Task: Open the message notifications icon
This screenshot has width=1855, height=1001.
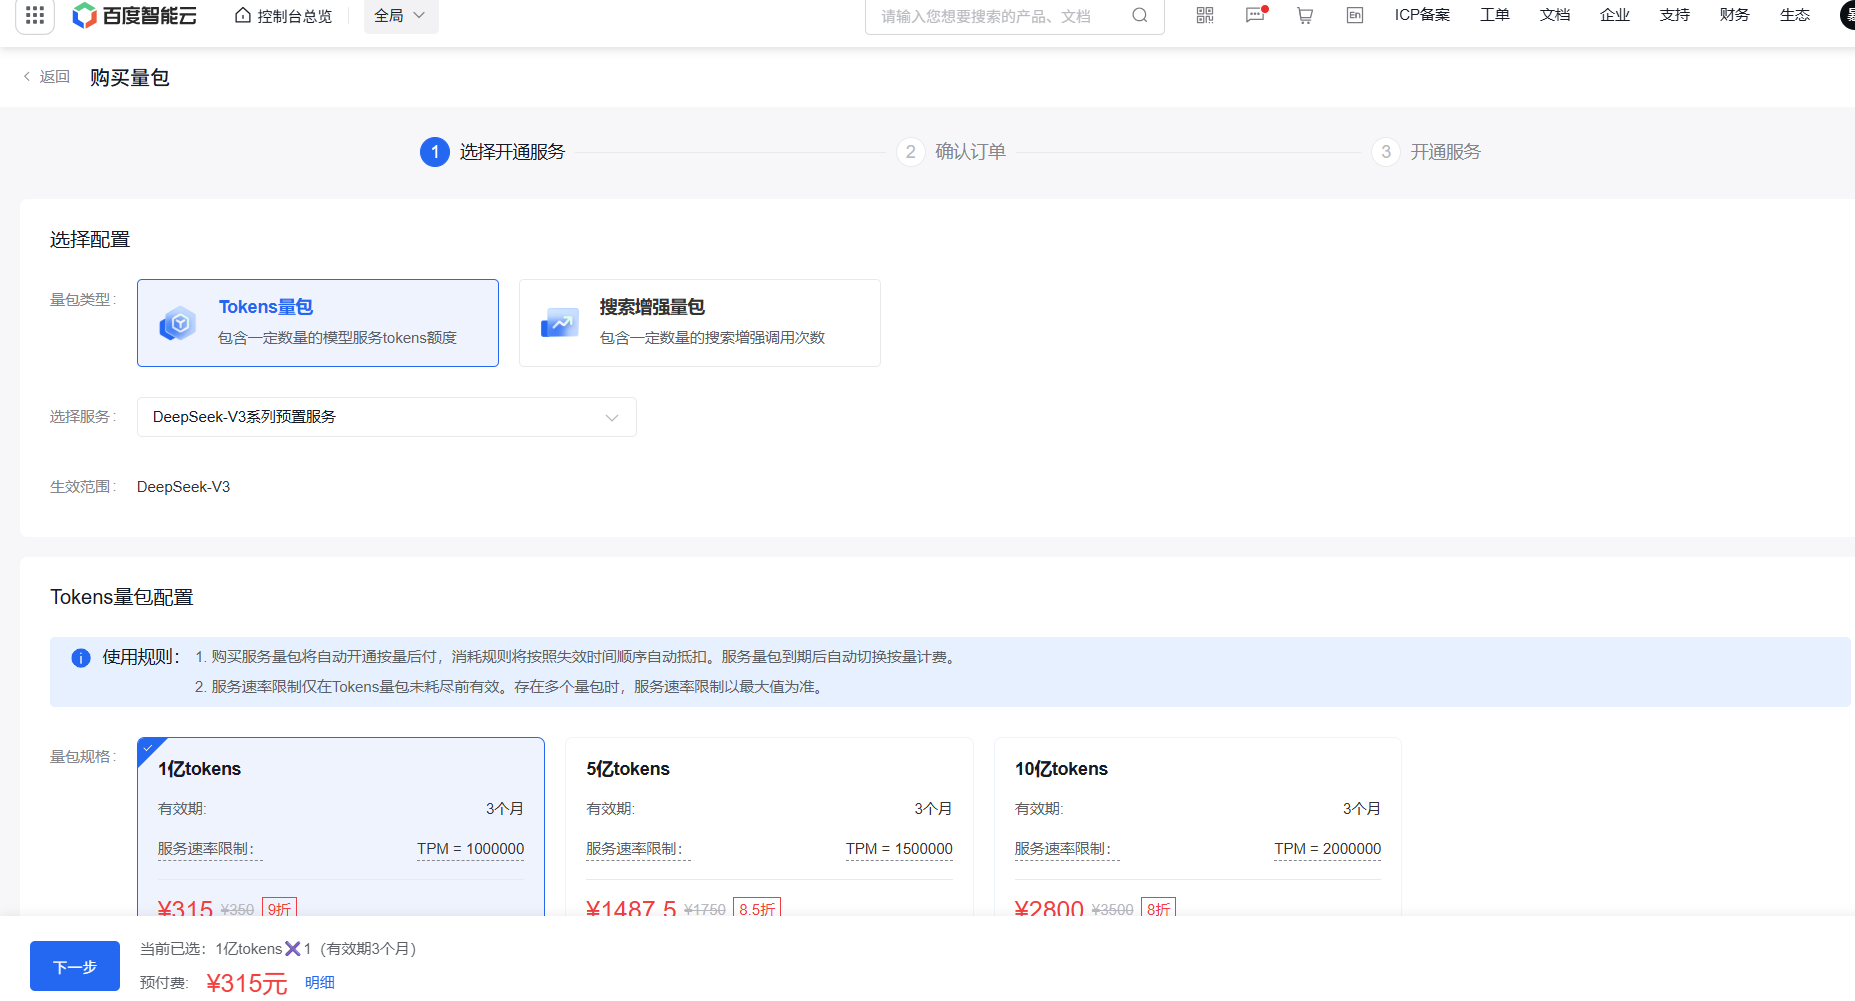Action: tap(1255, 15)
